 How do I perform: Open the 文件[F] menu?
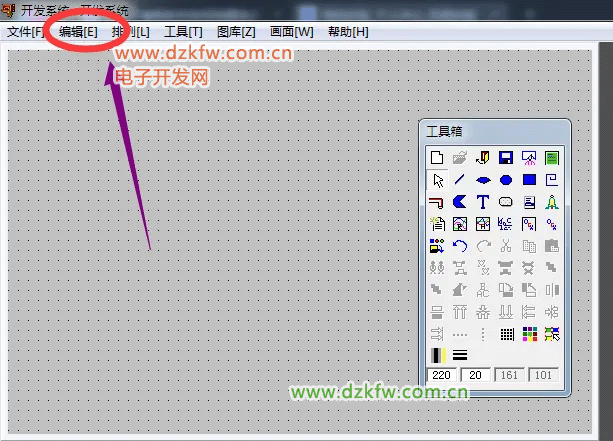pyautogui.click(x=25, y=32)
